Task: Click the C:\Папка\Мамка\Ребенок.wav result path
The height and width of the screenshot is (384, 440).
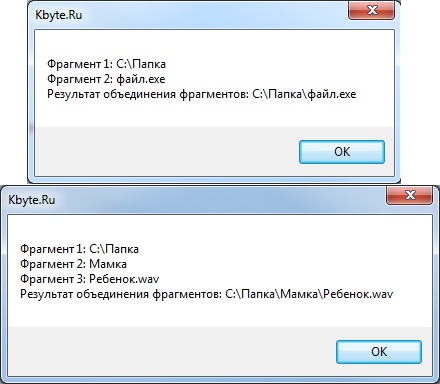Action: [x=309, y=294]
